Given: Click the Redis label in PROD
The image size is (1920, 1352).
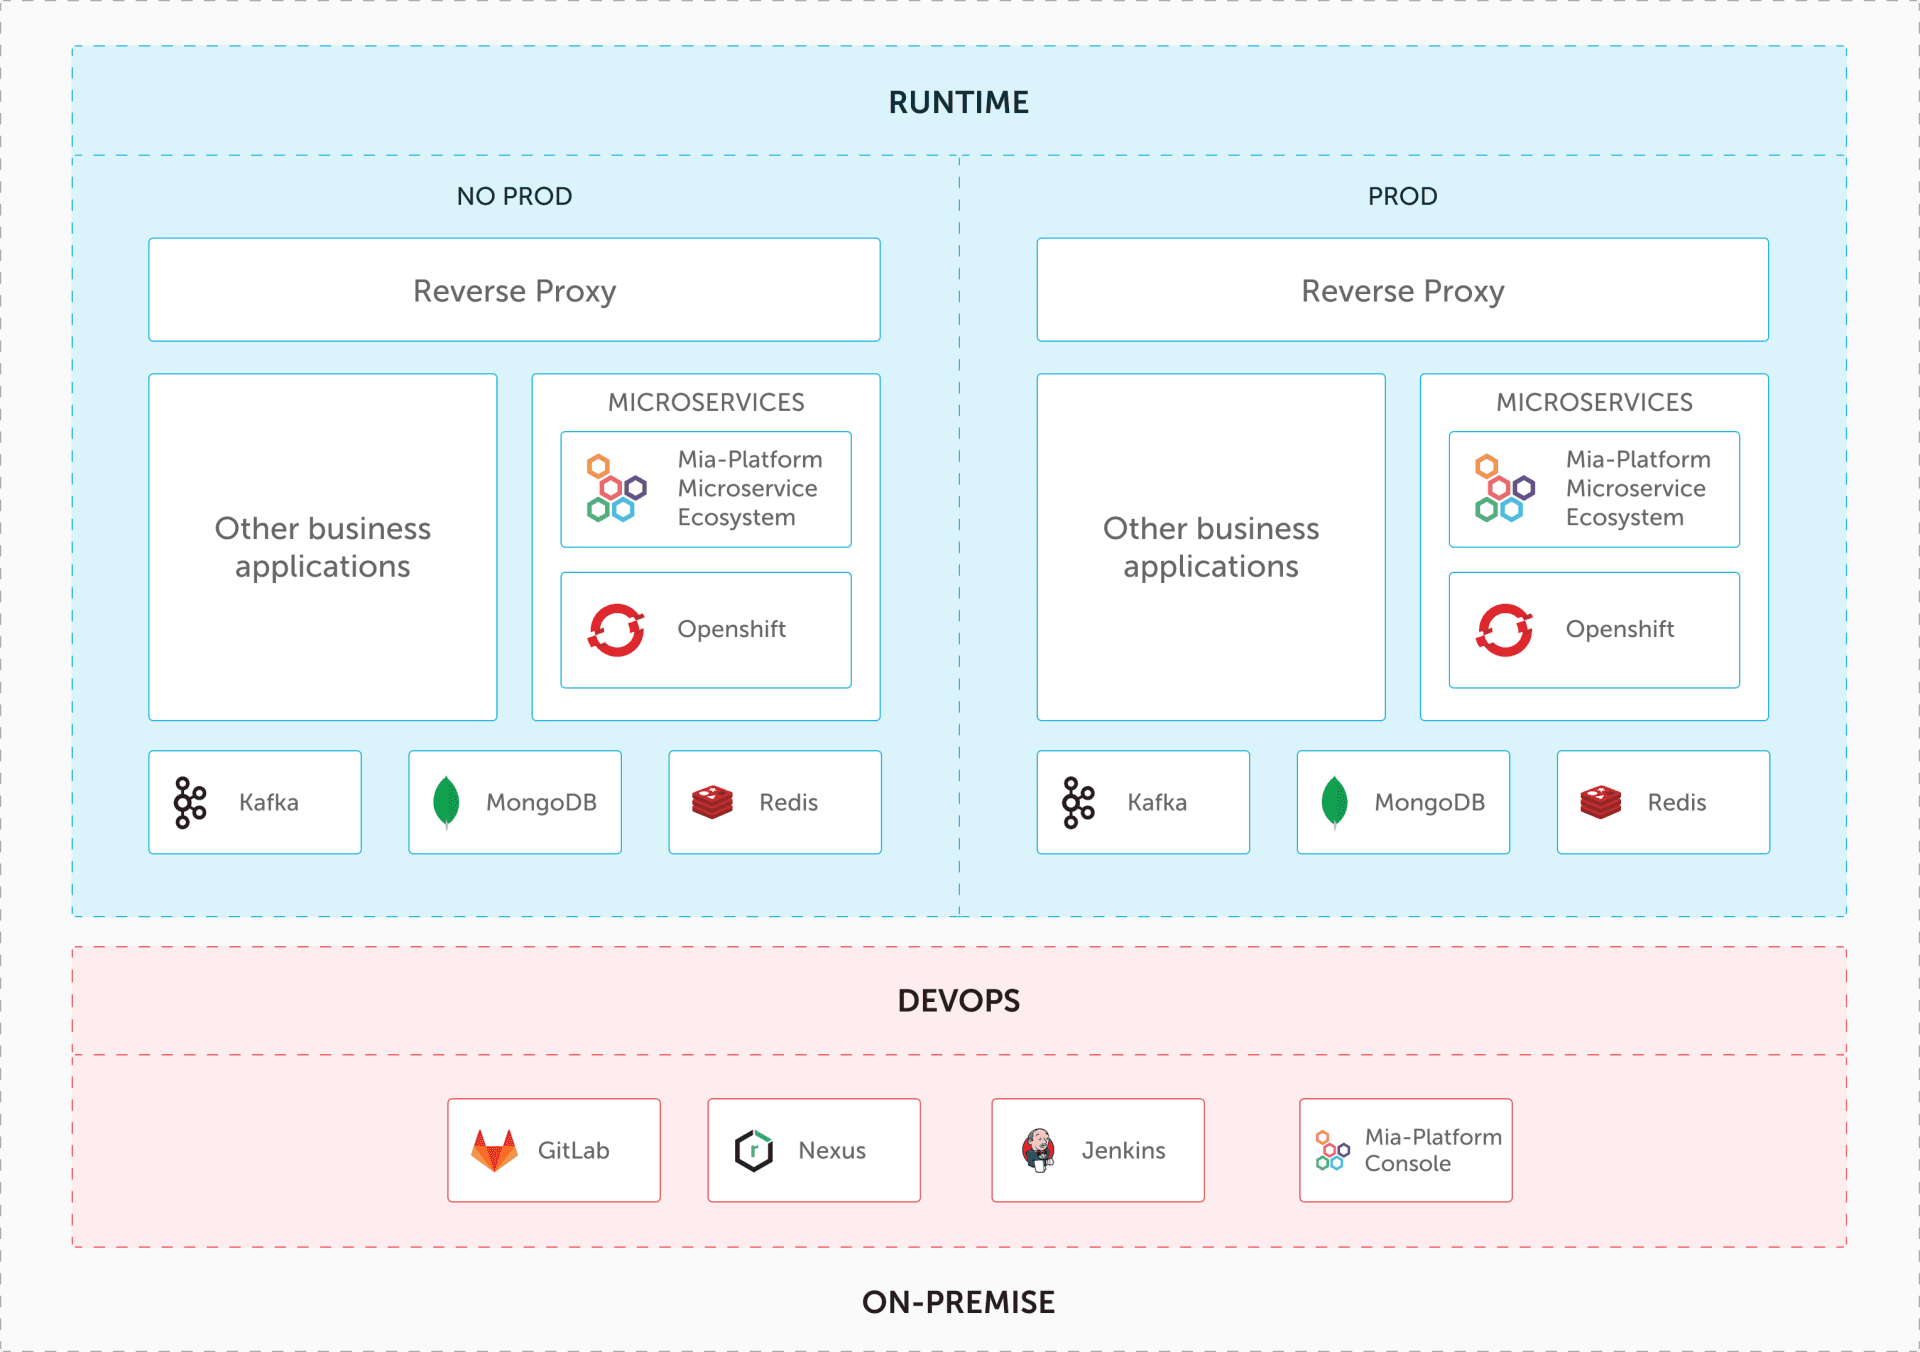Looking at the screenshot, I should pyautogui.click(x=1676, y=802).
